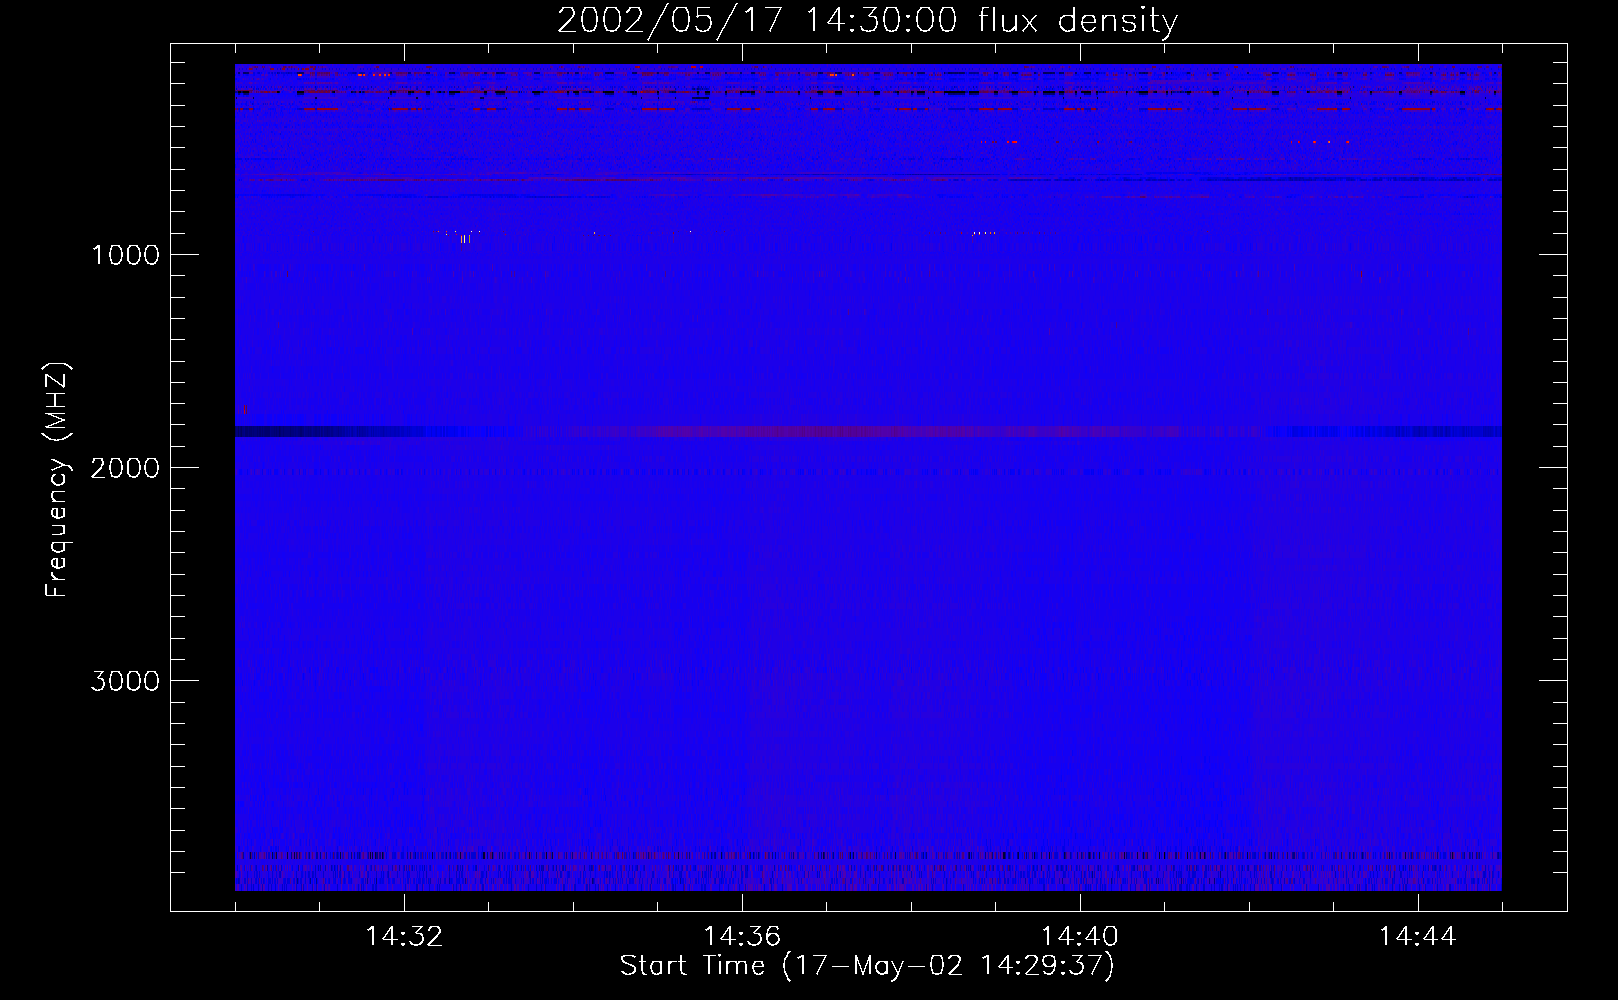Click the 14:32 time axis label
Screen dimensions: 1618x1000
click(404, 937)
